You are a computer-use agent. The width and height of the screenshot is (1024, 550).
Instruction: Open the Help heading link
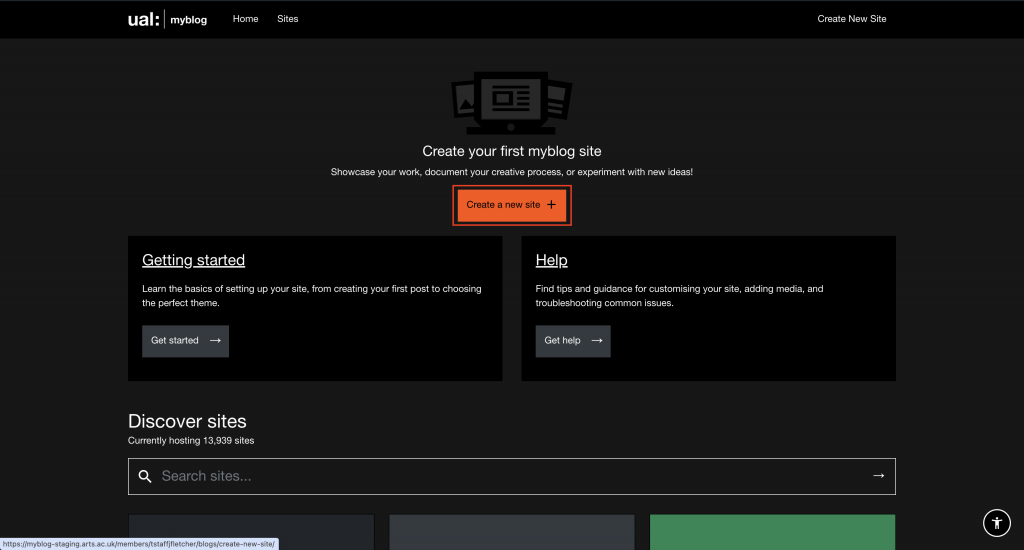[551, 260]
